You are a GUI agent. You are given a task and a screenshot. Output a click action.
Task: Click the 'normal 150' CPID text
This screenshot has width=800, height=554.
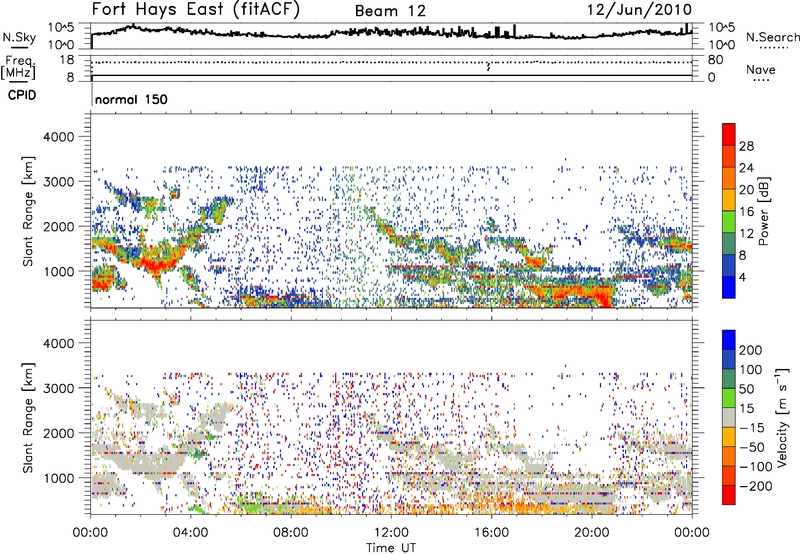(x=131, y=99)
